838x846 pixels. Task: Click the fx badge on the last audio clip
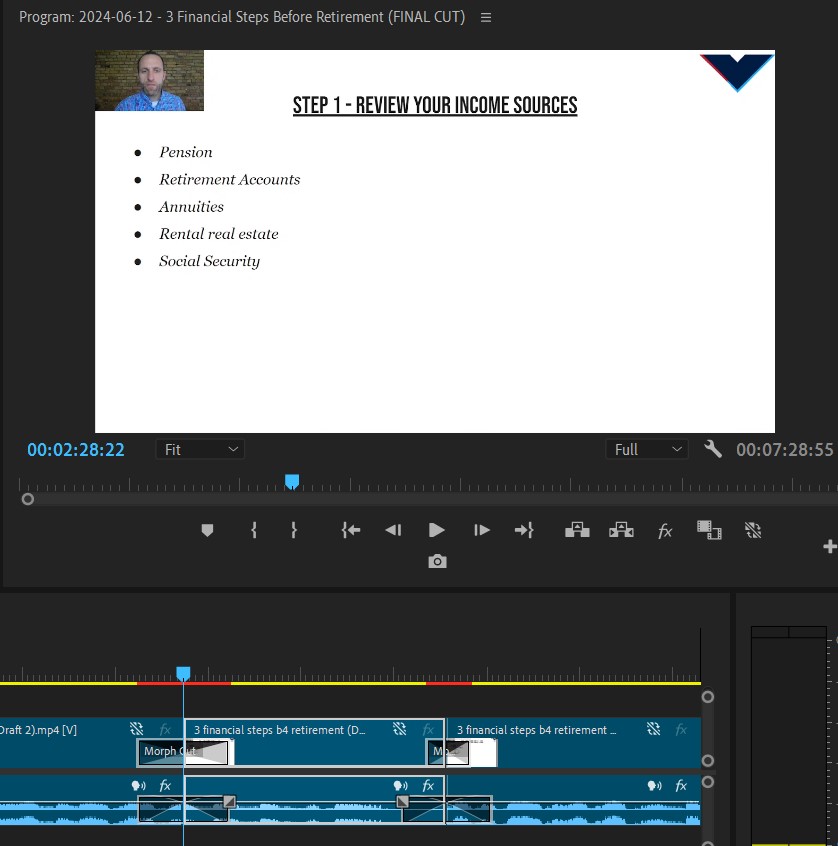[x=681, y=786]
